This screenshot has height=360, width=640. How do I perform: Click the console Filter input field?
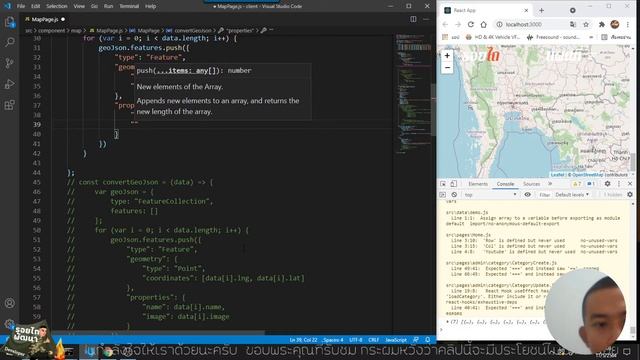coord(545,195)
